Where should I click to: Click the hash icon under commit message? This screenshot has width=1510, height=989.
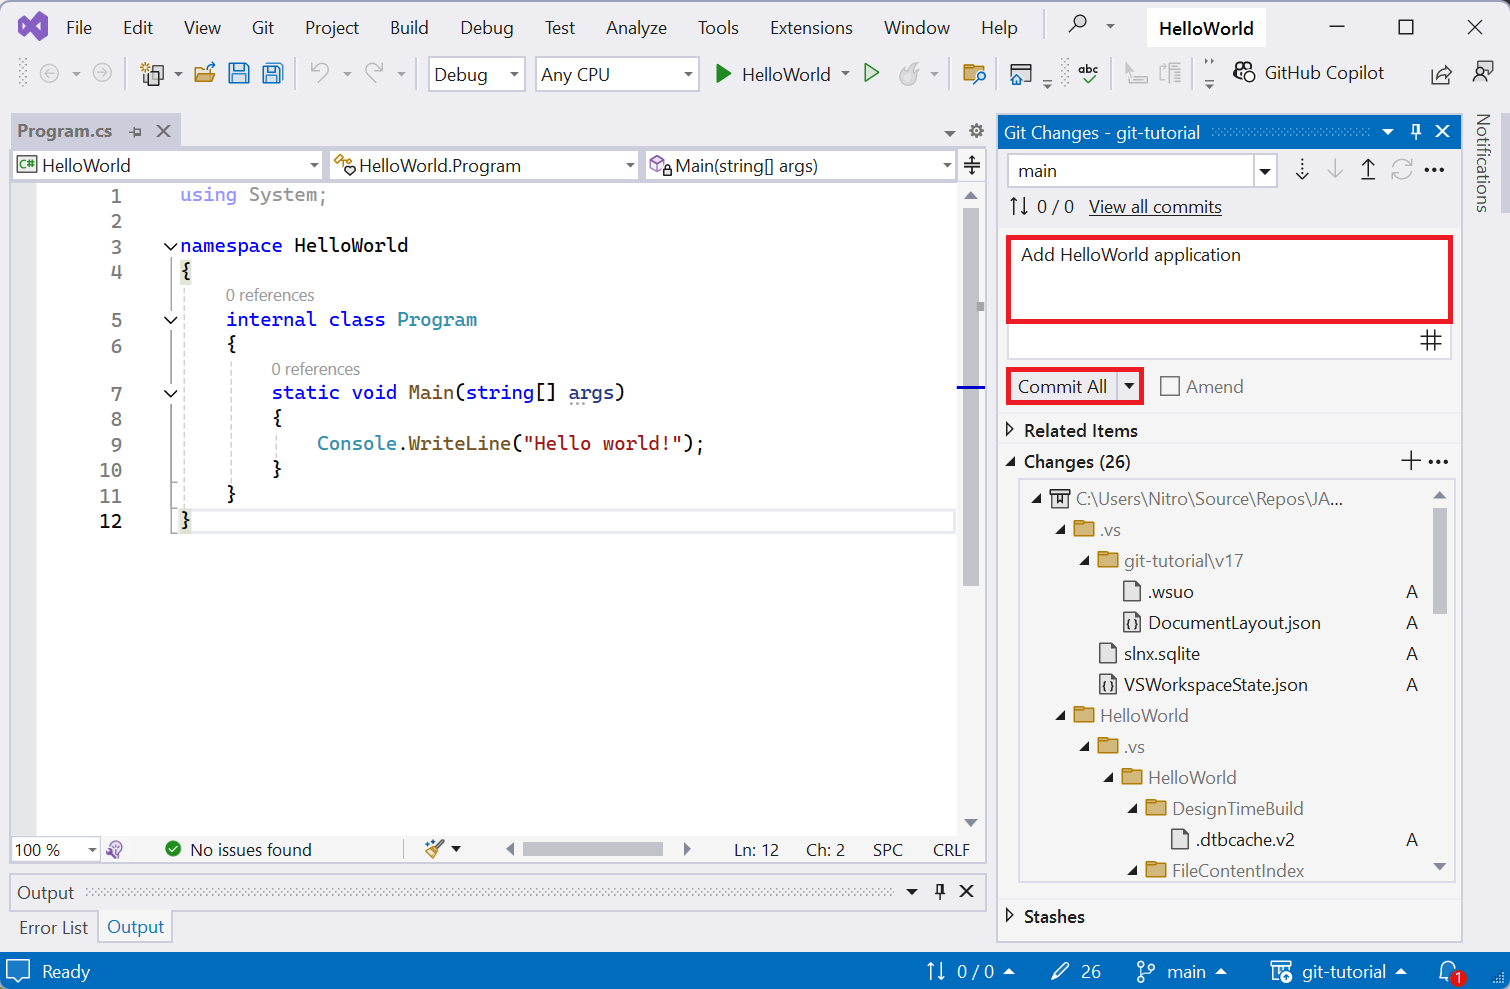[x=1431, y=341]
